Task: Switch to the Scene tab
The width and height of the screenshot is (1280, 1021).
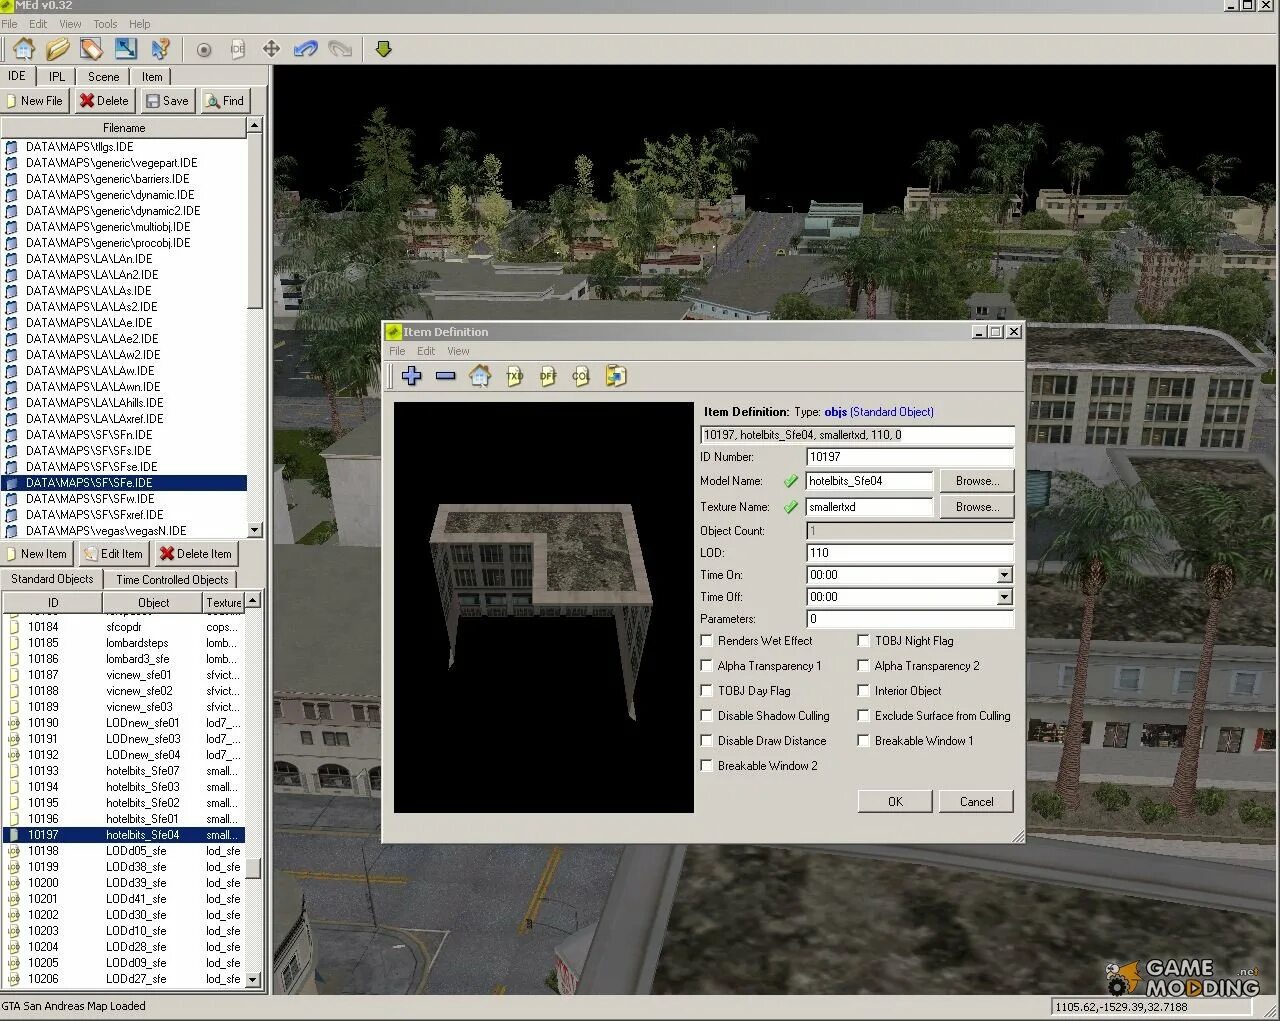Action: point(103,76)
